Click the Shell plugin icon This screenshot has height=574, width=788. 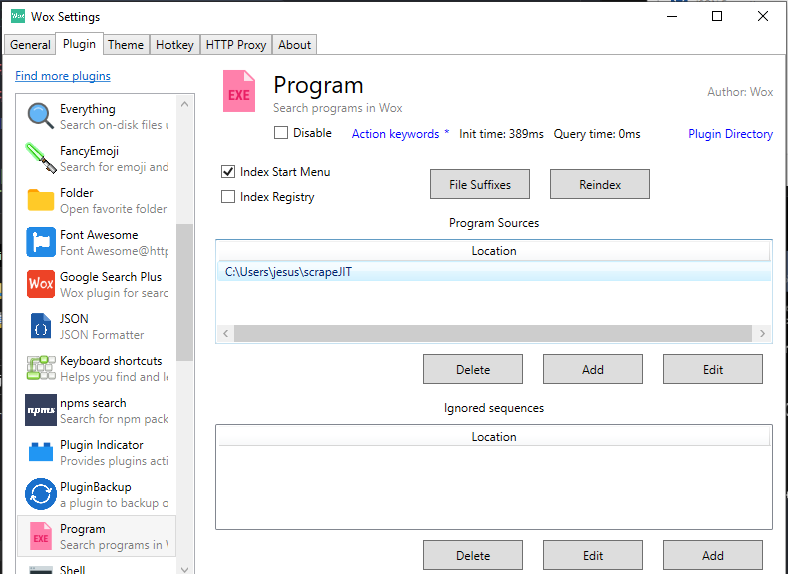pos(41,569)
